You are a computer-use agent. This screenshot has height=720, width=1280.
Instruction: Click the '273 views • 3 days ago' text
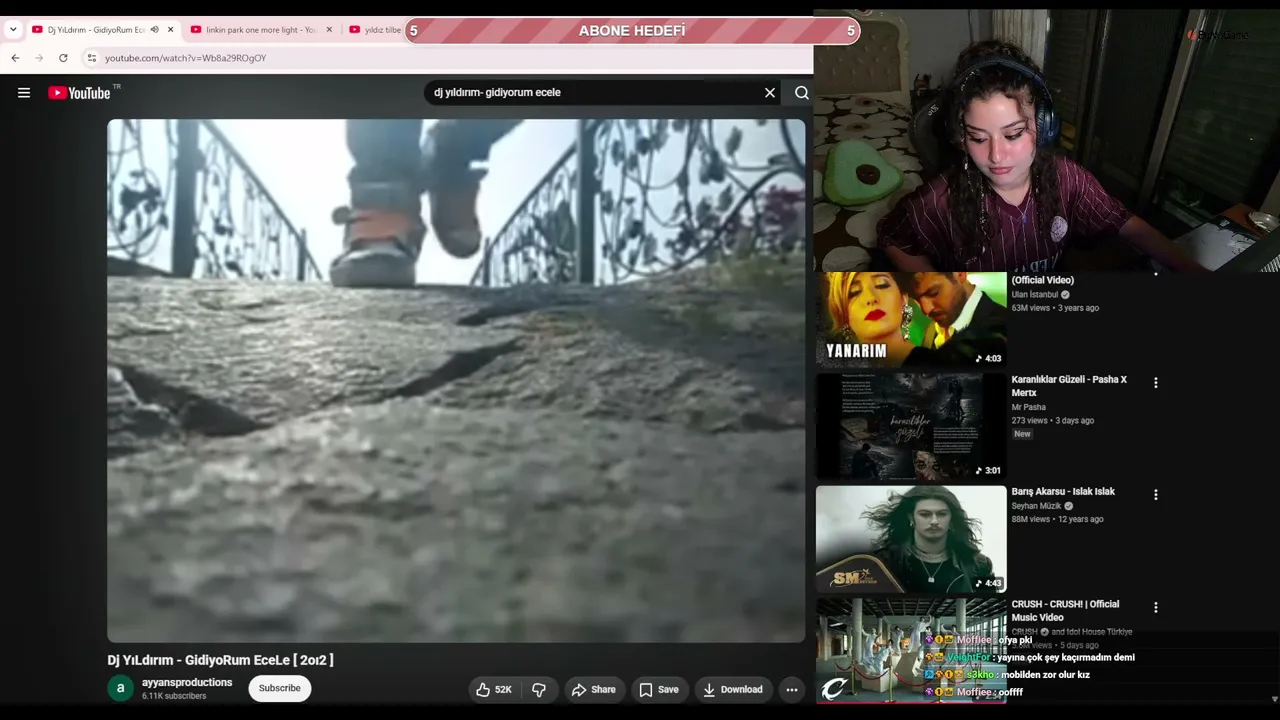pyautogui.click(x=1053, y=421)
